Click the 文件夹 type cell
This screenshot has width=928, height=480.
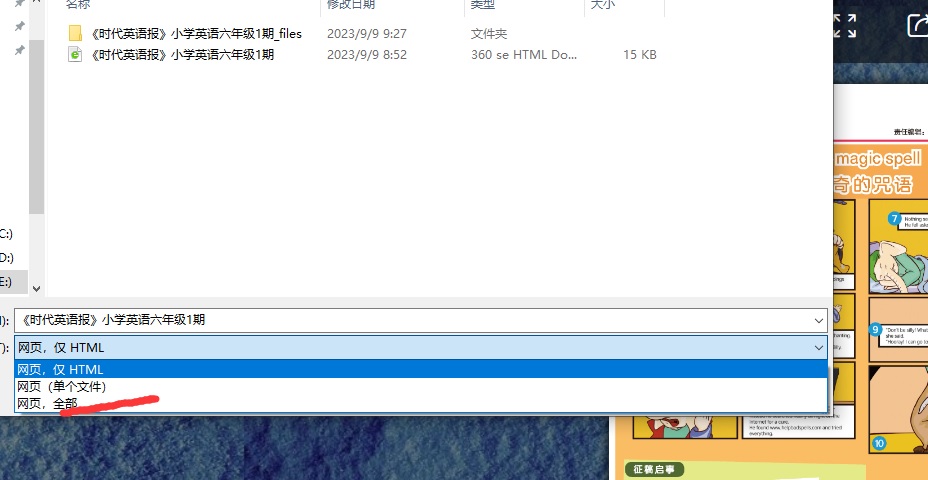(x=489, y=34)
